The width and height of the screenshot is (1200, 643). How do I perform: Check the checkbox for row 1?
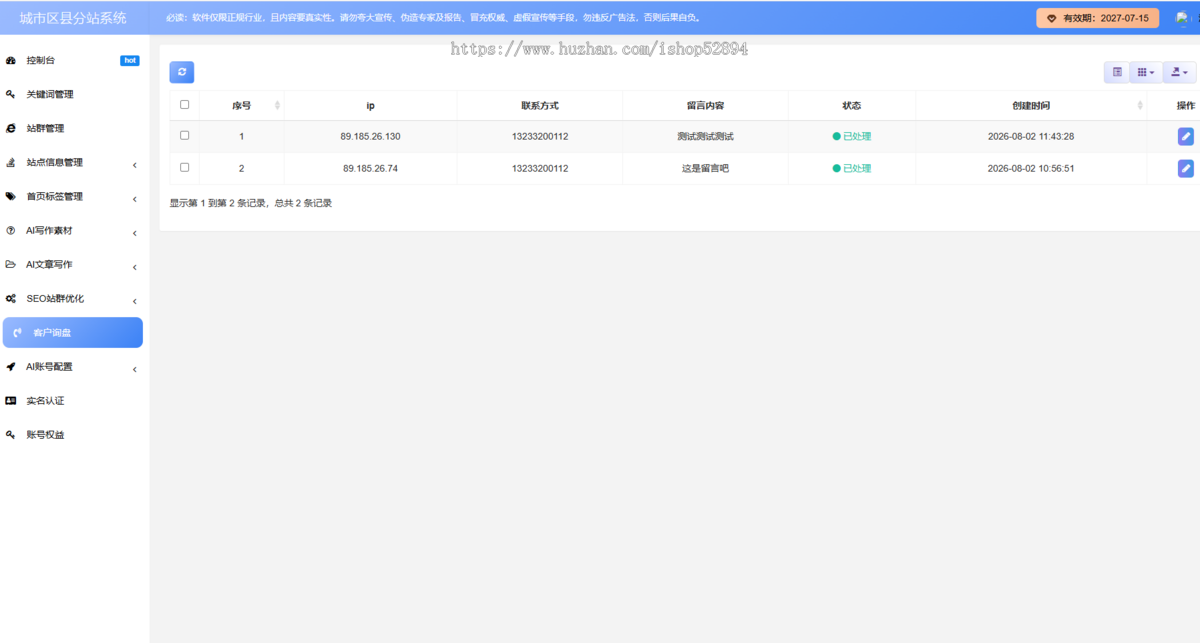pos(184,136)
